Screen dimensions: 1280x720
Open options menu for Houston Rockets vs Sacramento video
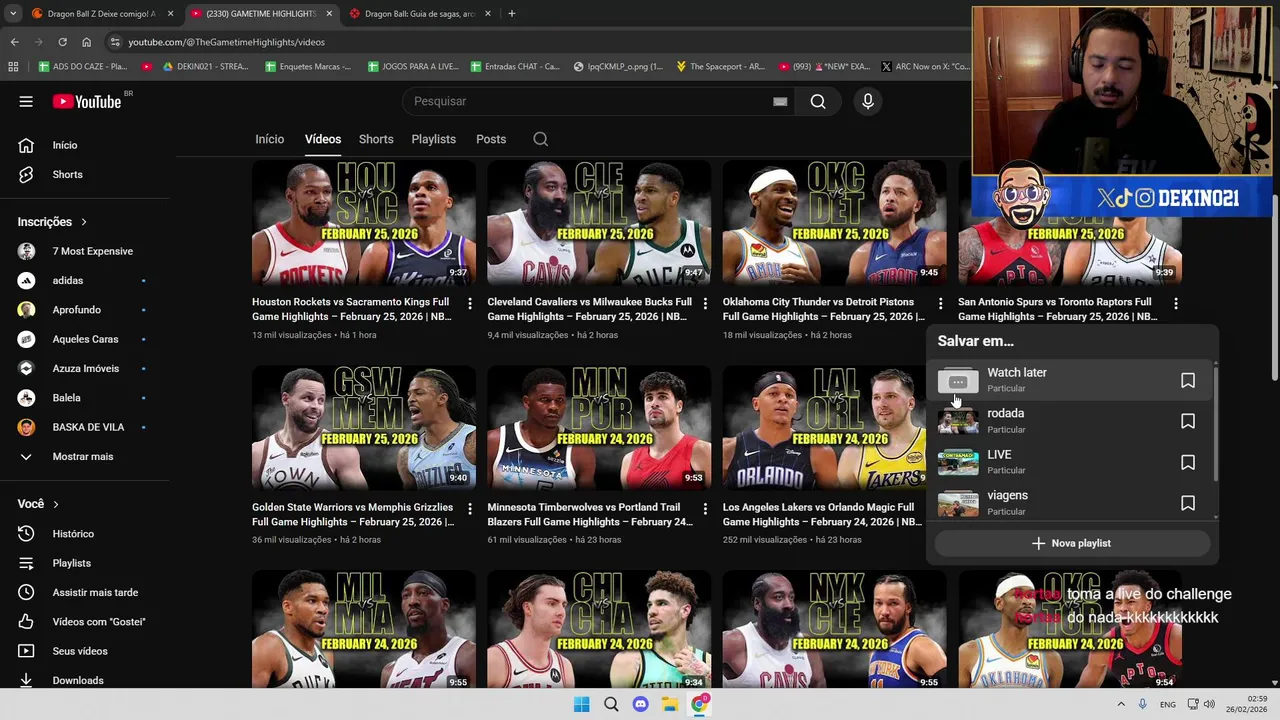click(469, 303)
